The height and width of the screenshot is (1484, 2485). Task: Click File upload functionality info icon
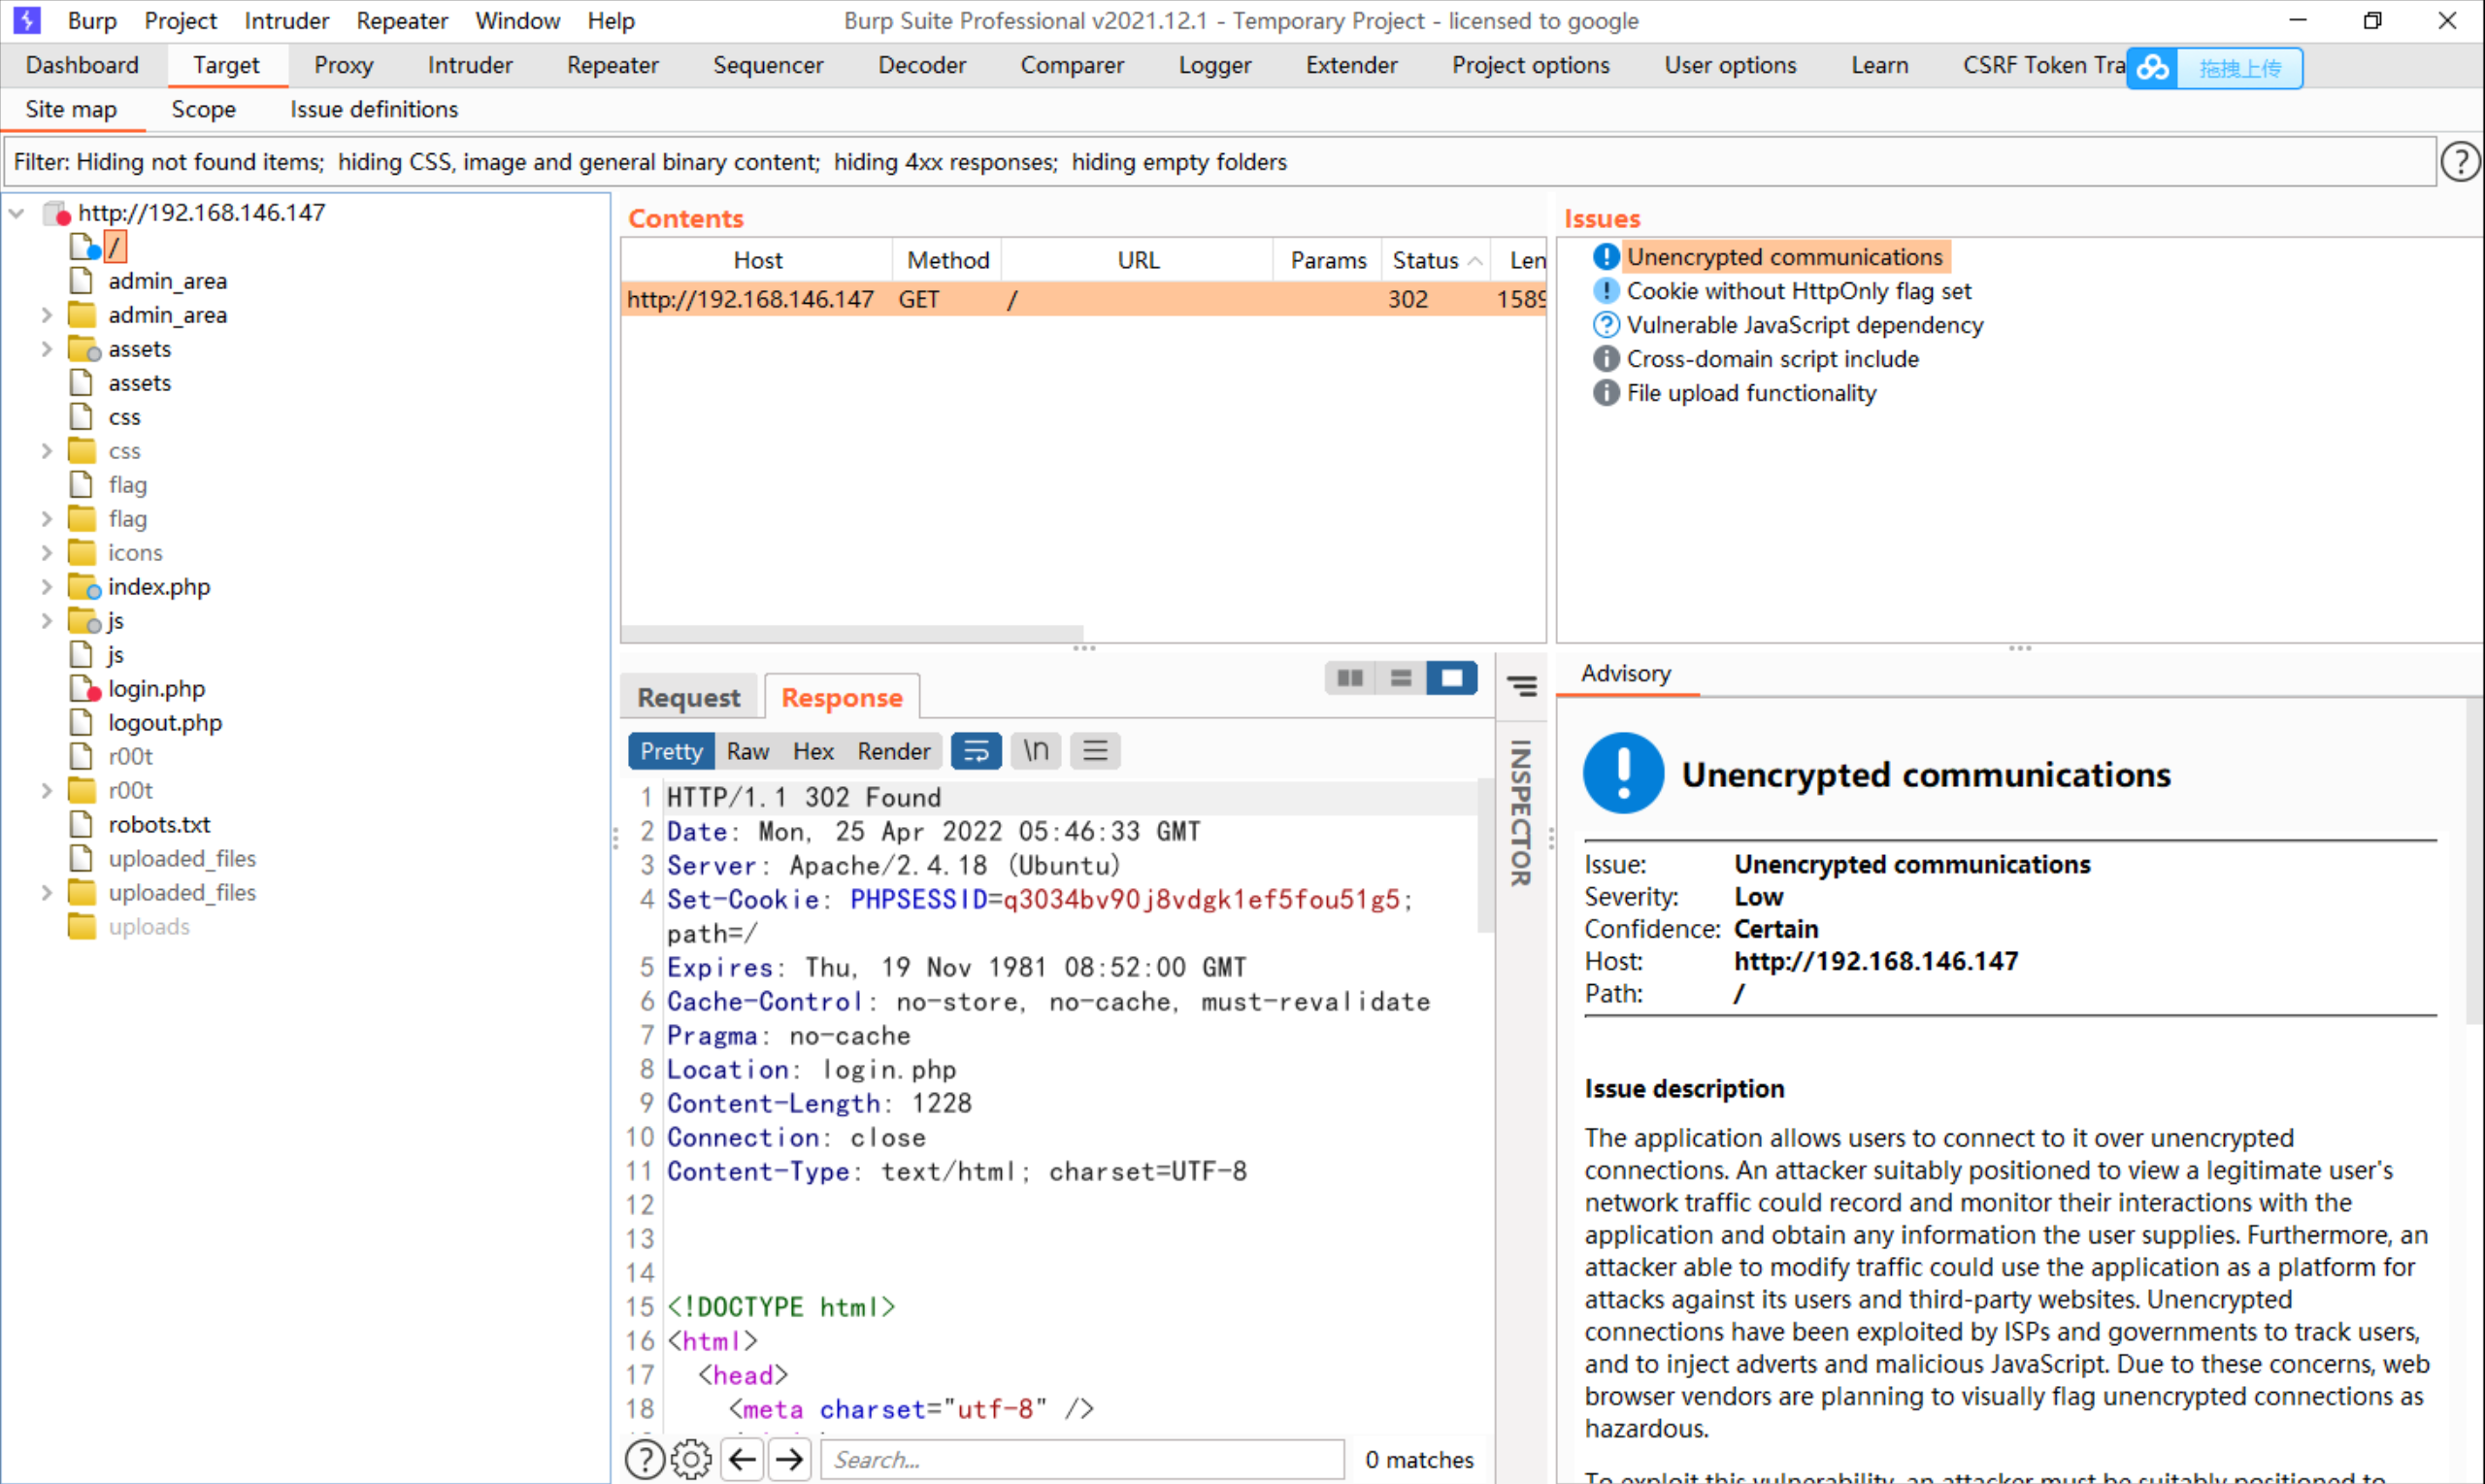[x=1606, y=393]
